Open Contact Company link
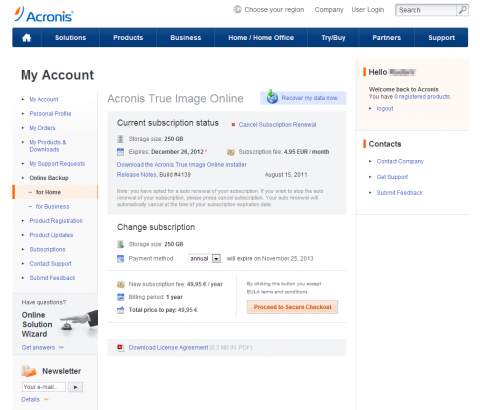The width and height of the screenshot is (480, 410). pos(400,161)
